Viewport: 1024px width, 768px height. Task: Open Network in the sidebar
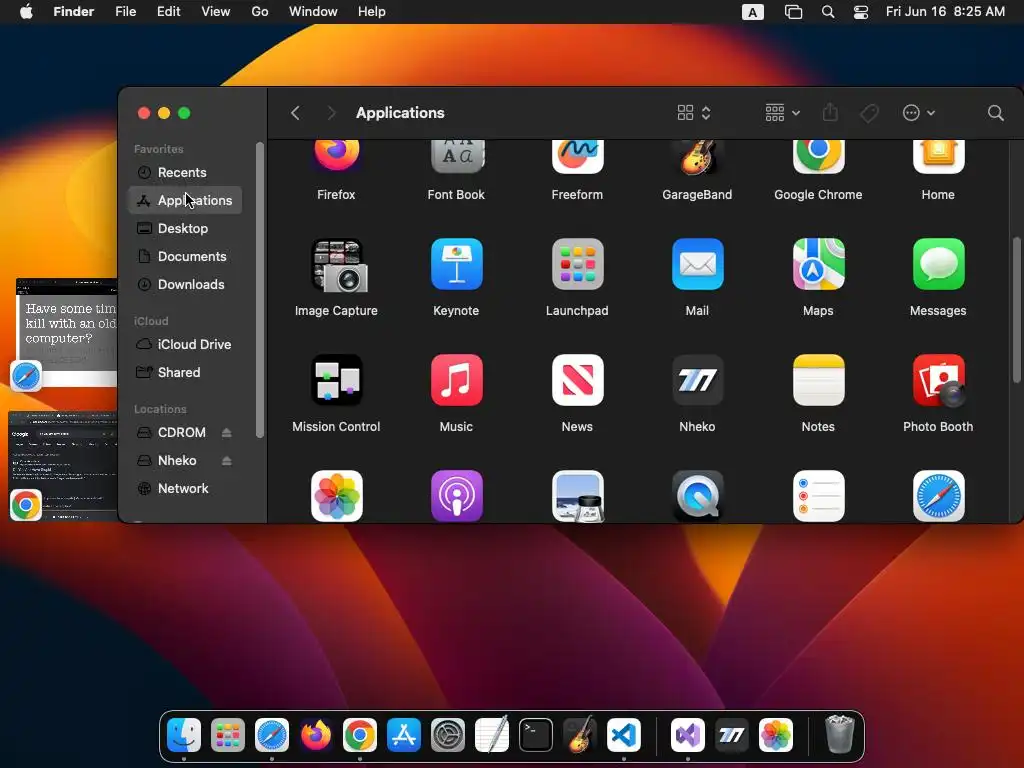point(185,488)
